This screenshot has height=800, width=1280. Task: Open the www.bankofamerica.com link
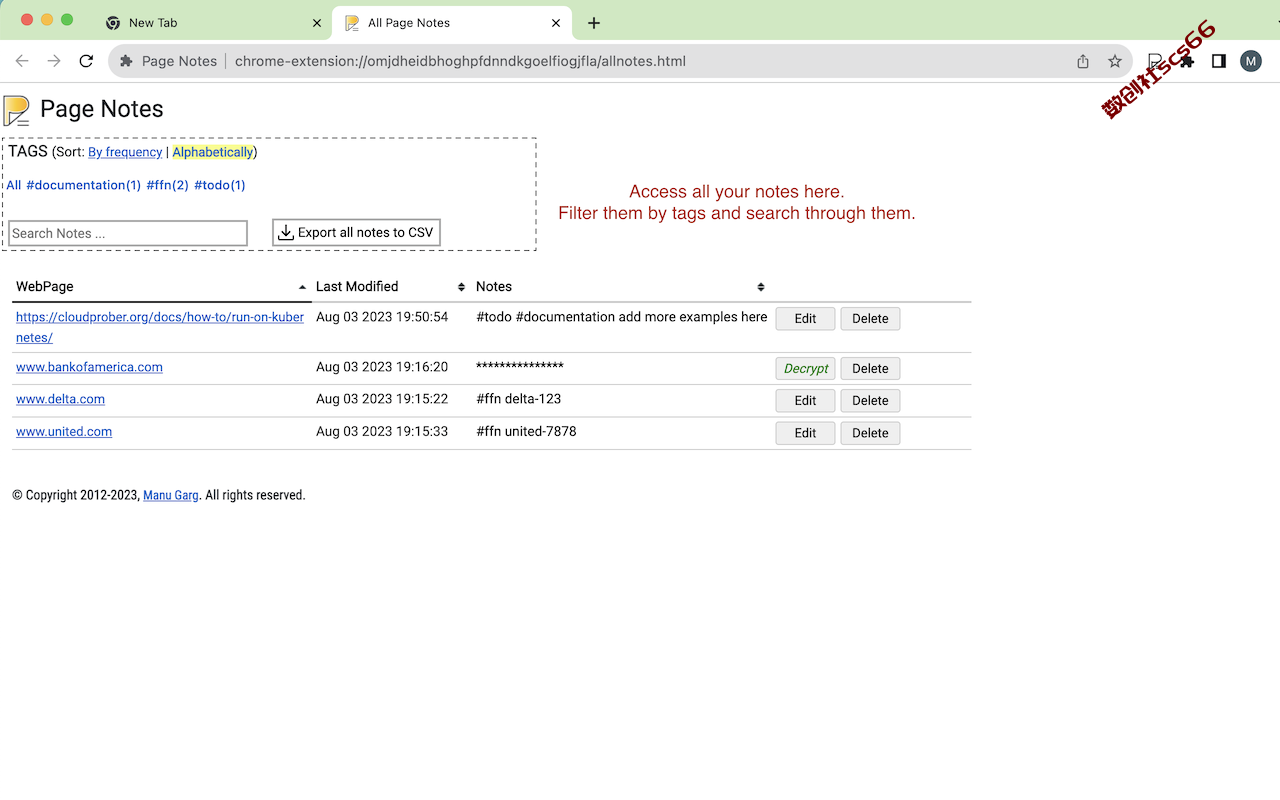(89, 367)
